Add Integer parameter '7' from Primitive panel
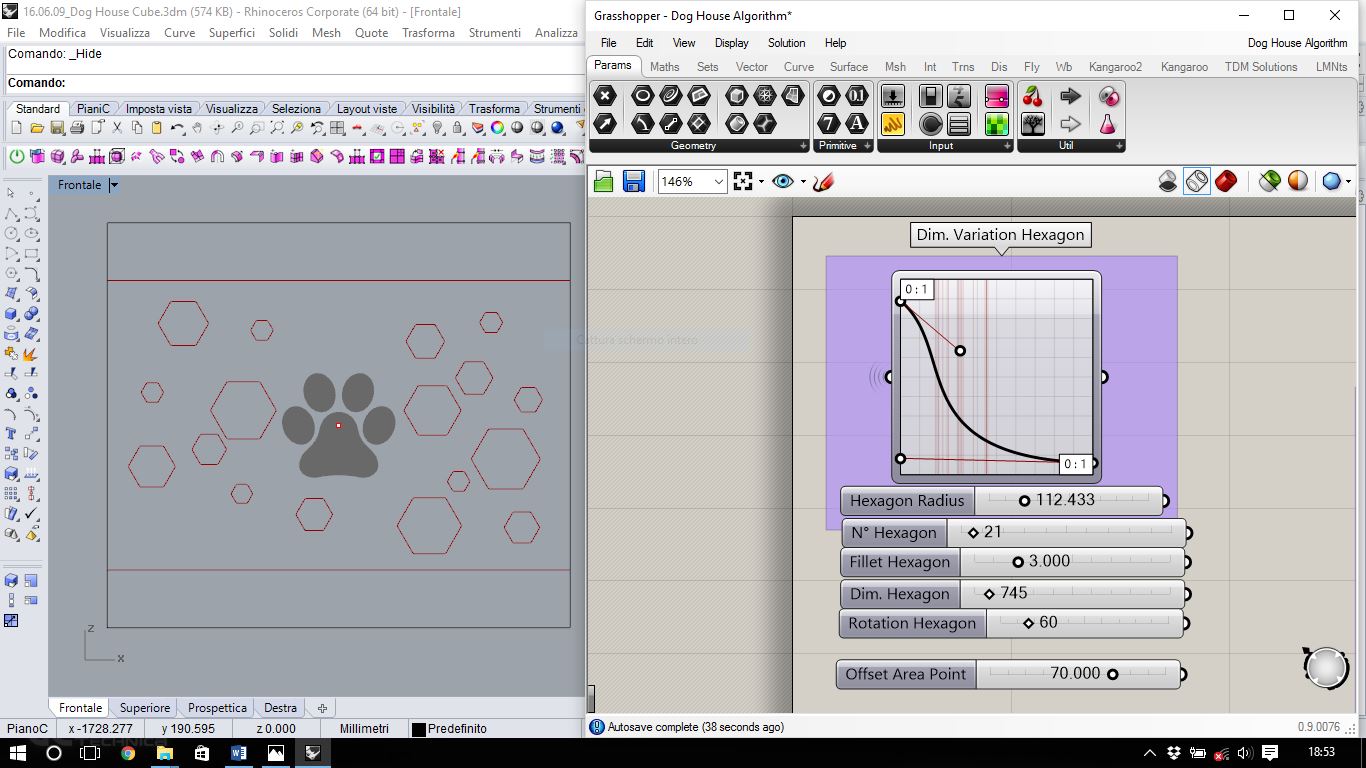1366x768 pixels. [x=829, y=124]
